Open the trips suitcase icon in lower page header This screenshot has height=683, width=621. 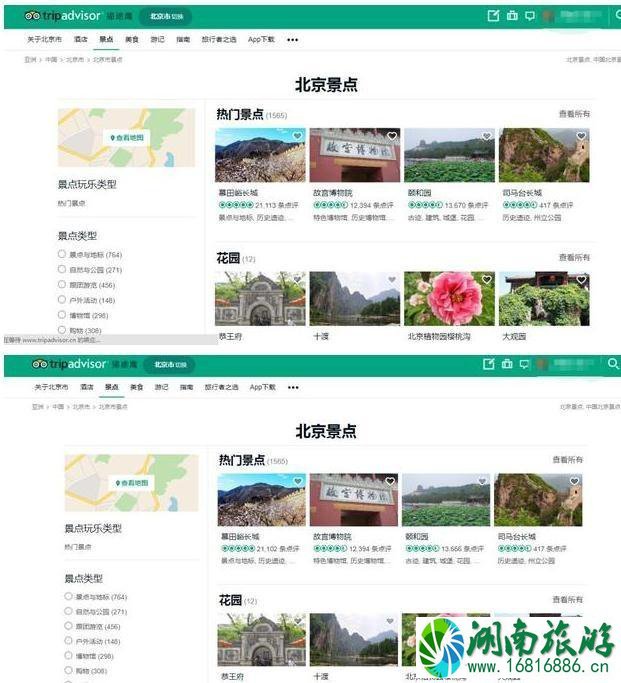click(507, 364)
